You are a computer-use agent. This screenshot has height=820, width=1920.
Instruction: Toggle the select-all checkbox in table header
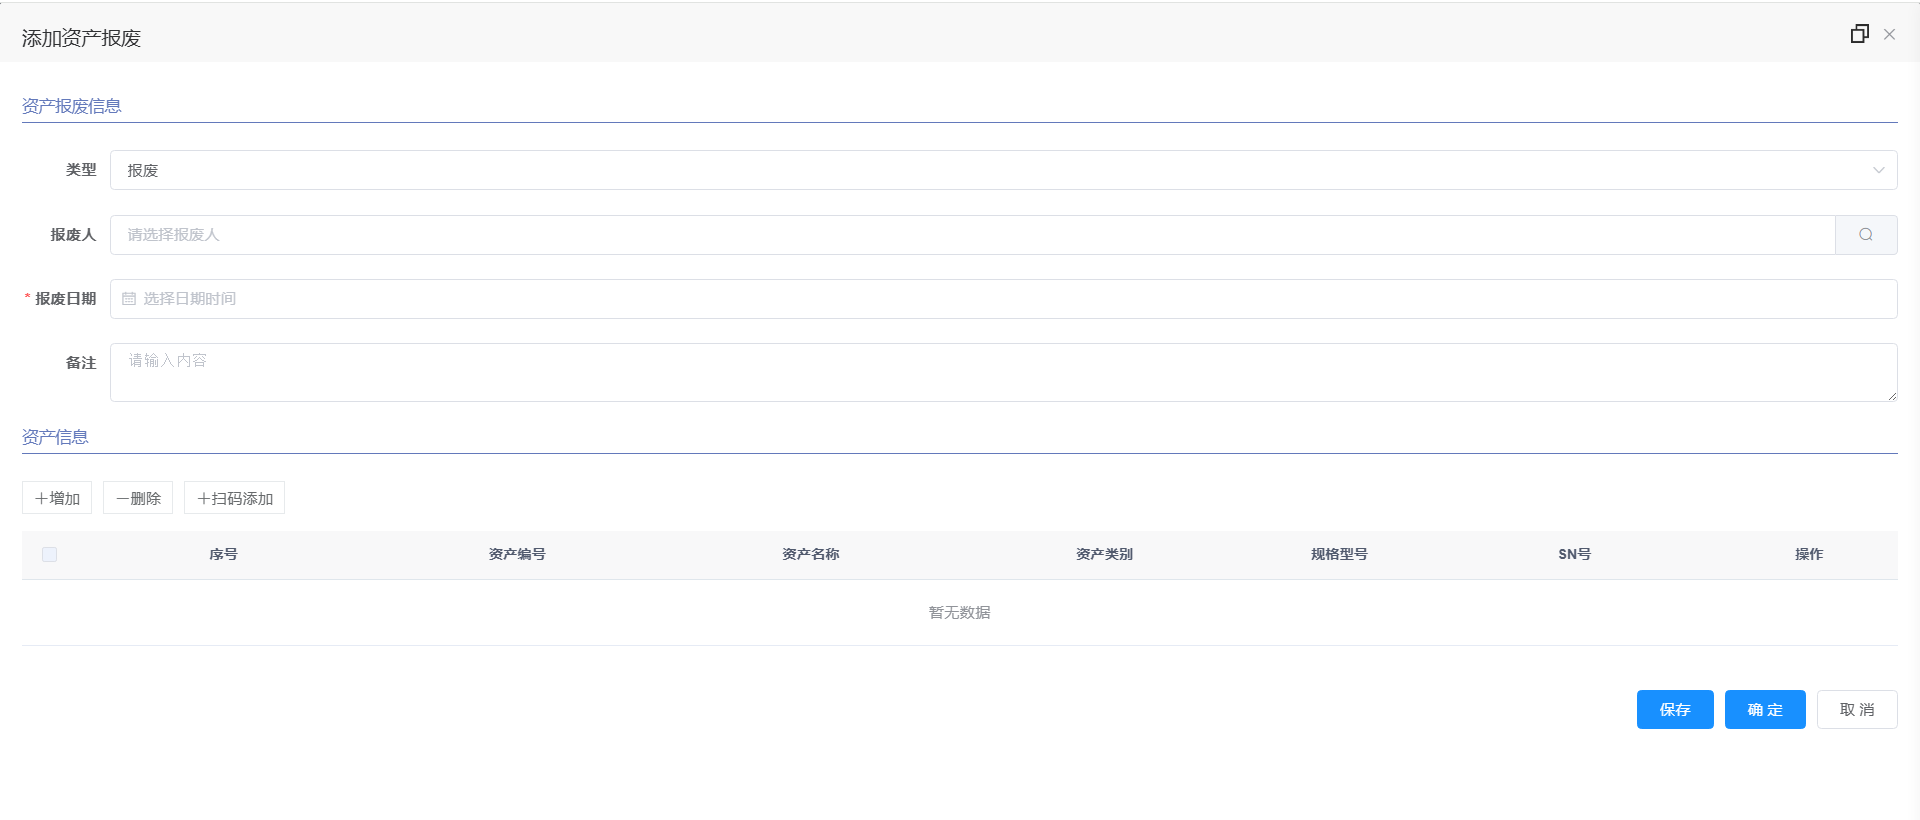[x=50, y=555]
